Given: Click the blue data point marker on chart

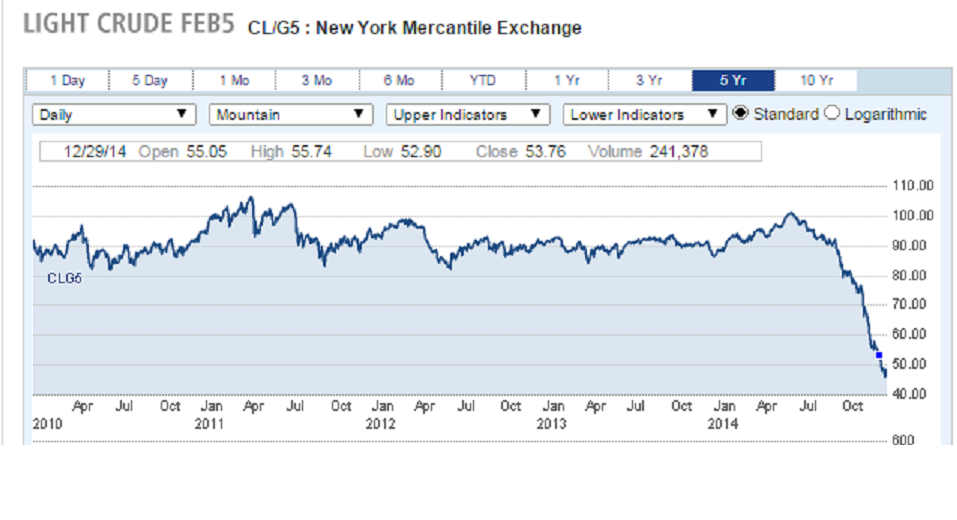Looking at the screenshot, I should click(879, 354).
